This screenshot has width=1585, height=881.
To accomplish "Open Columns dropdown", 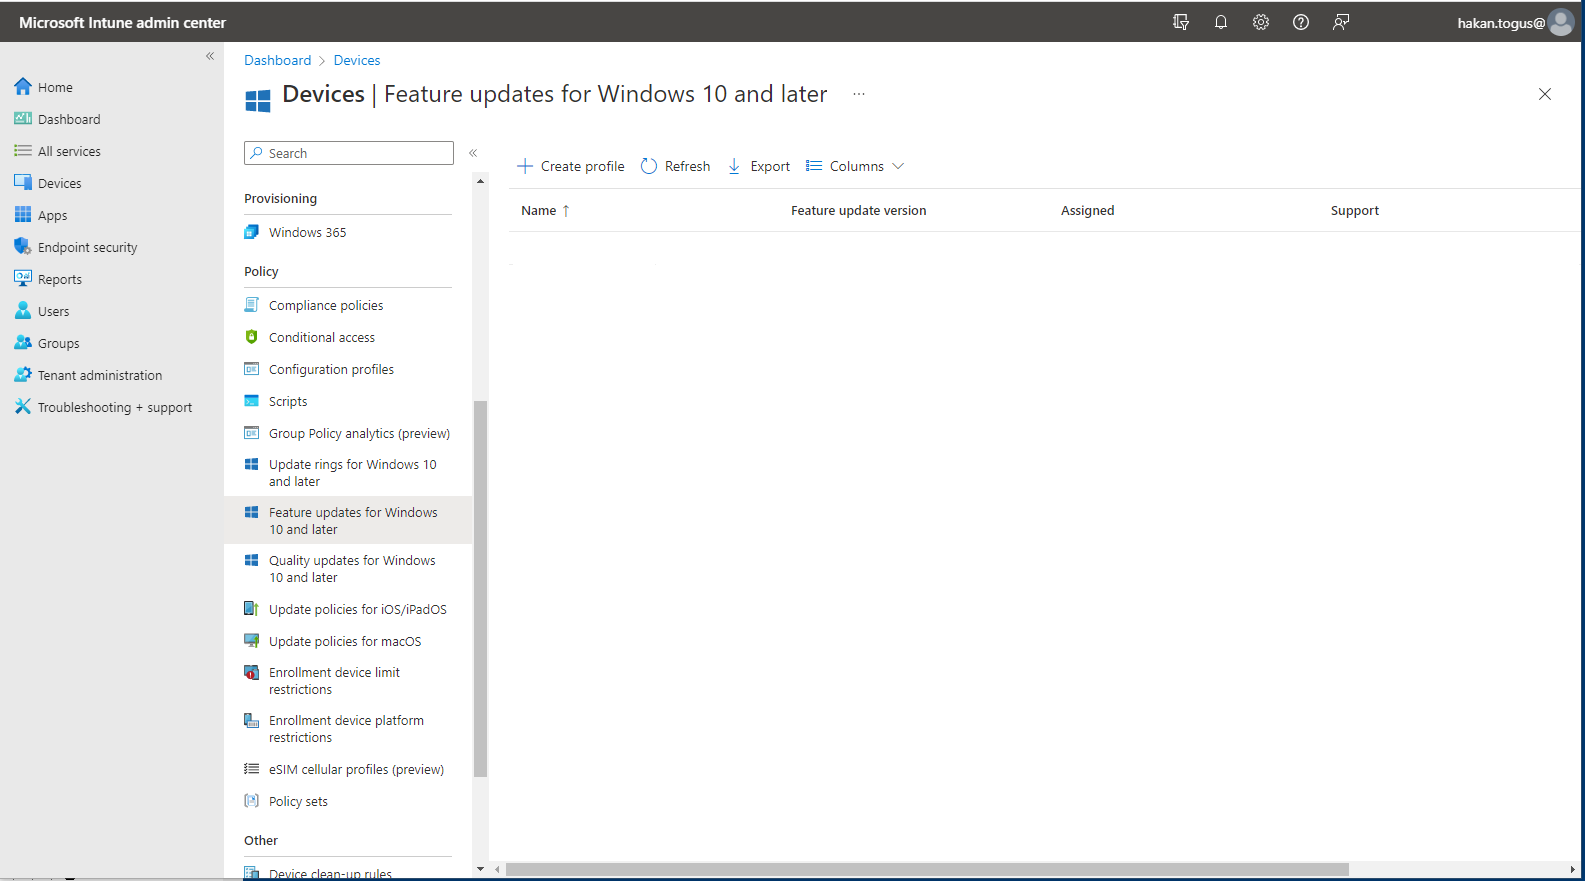I will coord(855,166).
